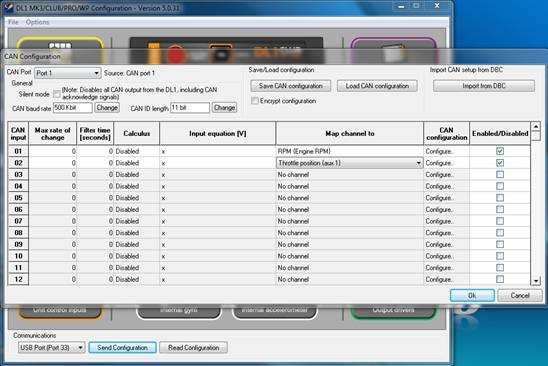Enable the Silent mode checkbox
This screenshot has height=366, width=548.
(x=56, y=94)
